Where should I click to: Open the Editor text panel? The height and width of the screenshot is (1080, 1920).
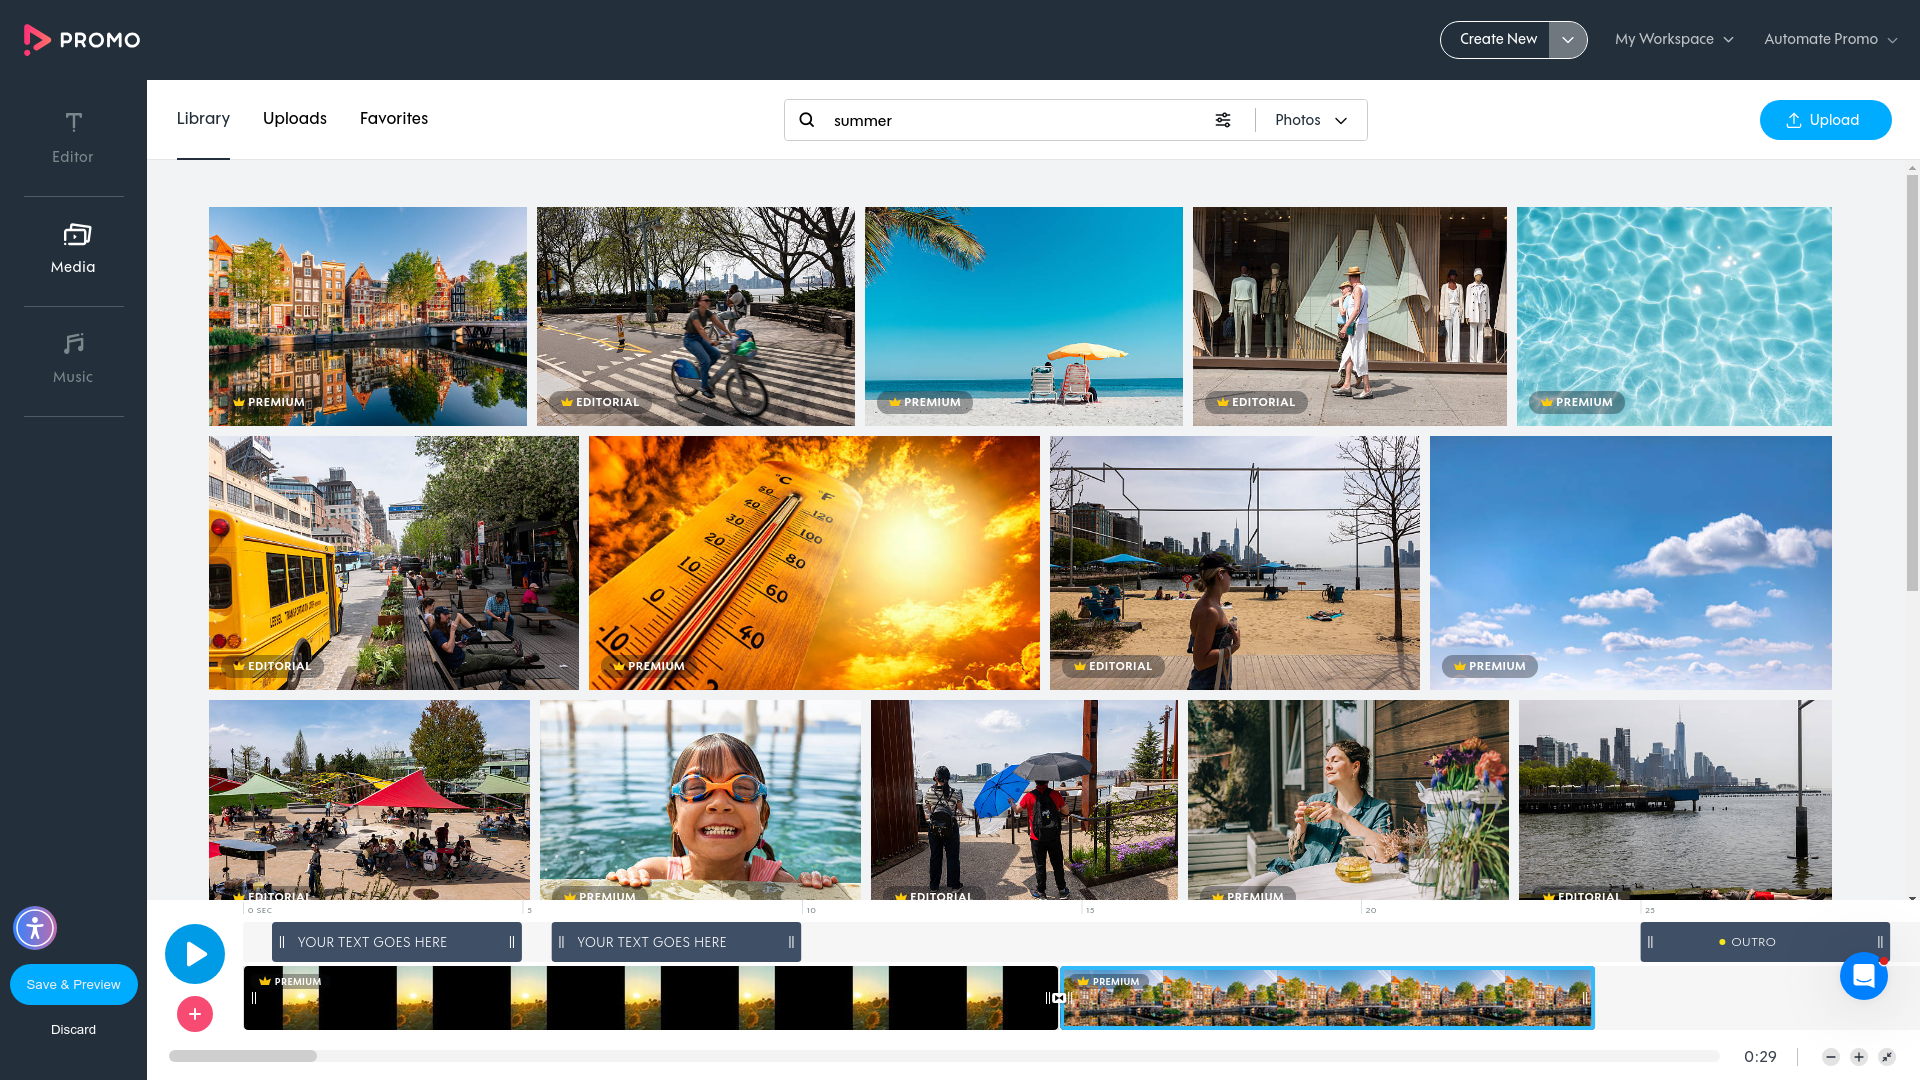73,137
